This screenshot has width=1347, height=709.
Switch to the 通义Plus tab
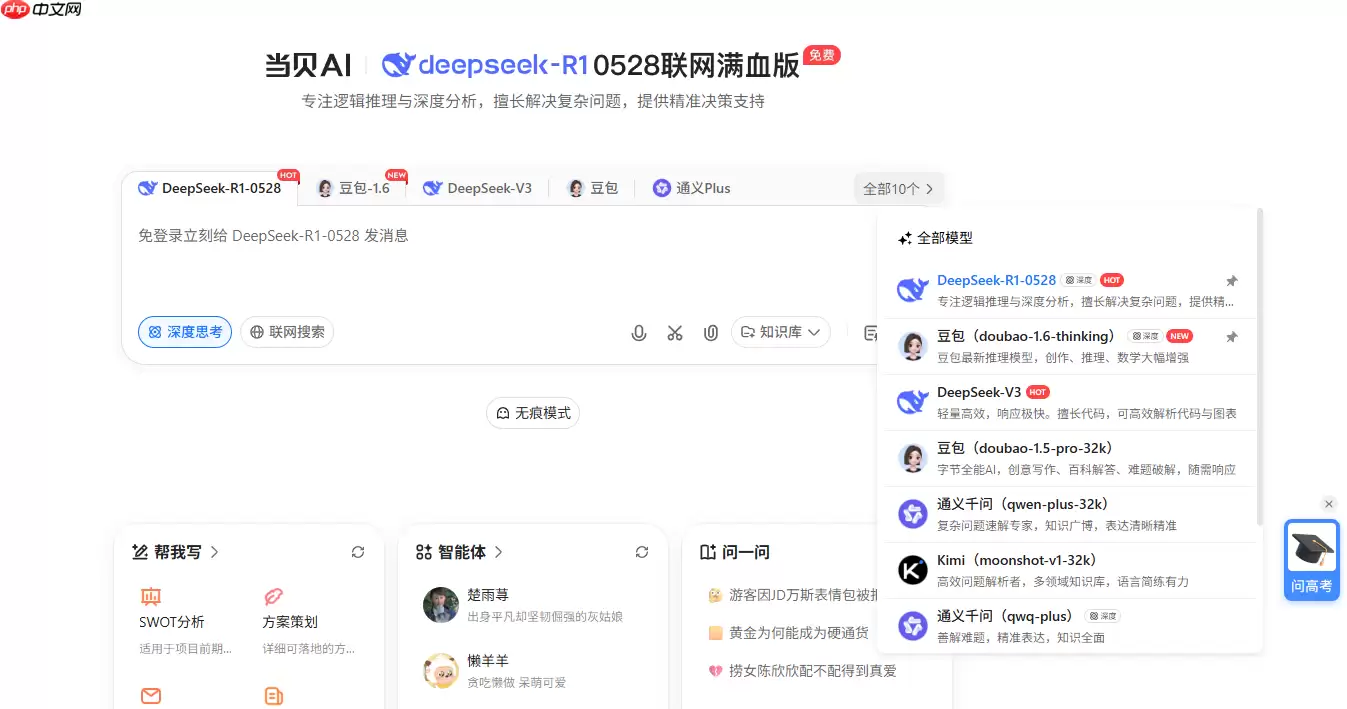pos(690,187)
